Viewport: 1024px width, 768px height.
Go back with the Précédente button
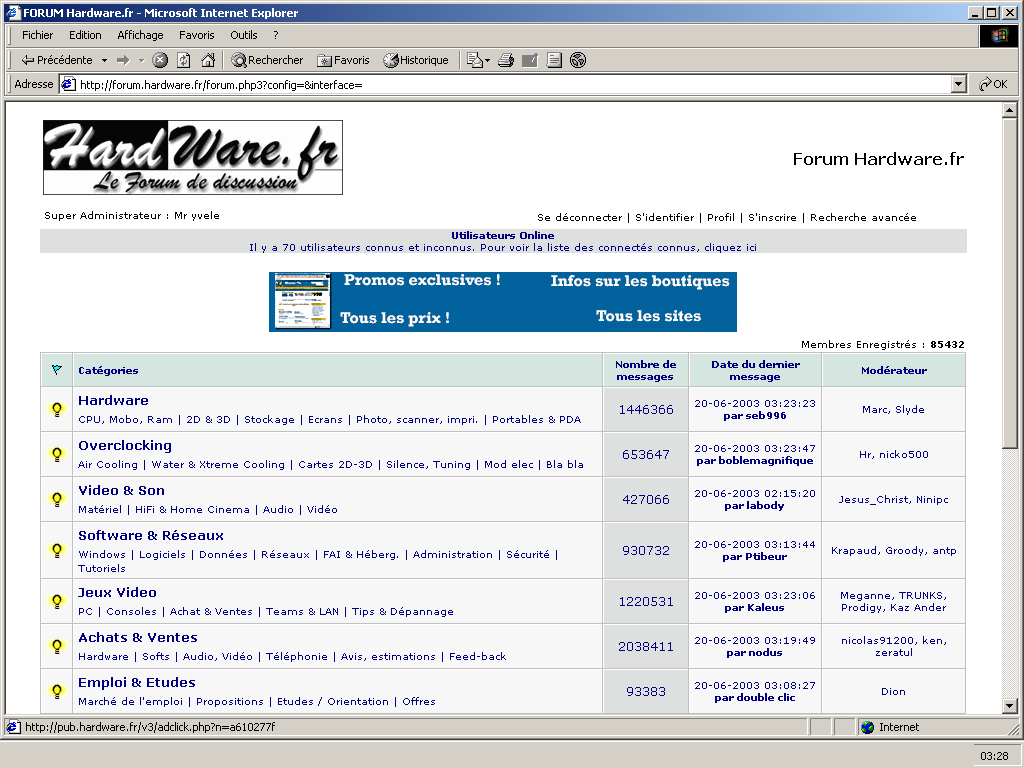[57, 60]
